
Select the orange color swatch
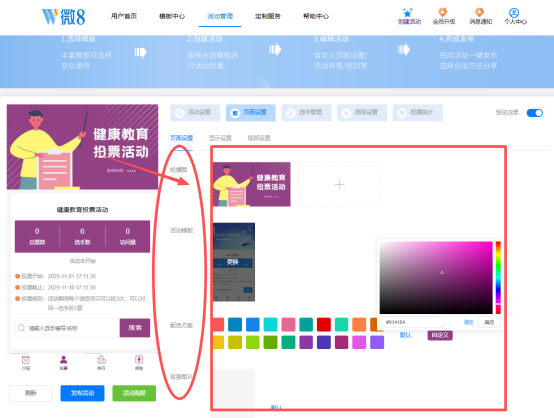(359, 324)
